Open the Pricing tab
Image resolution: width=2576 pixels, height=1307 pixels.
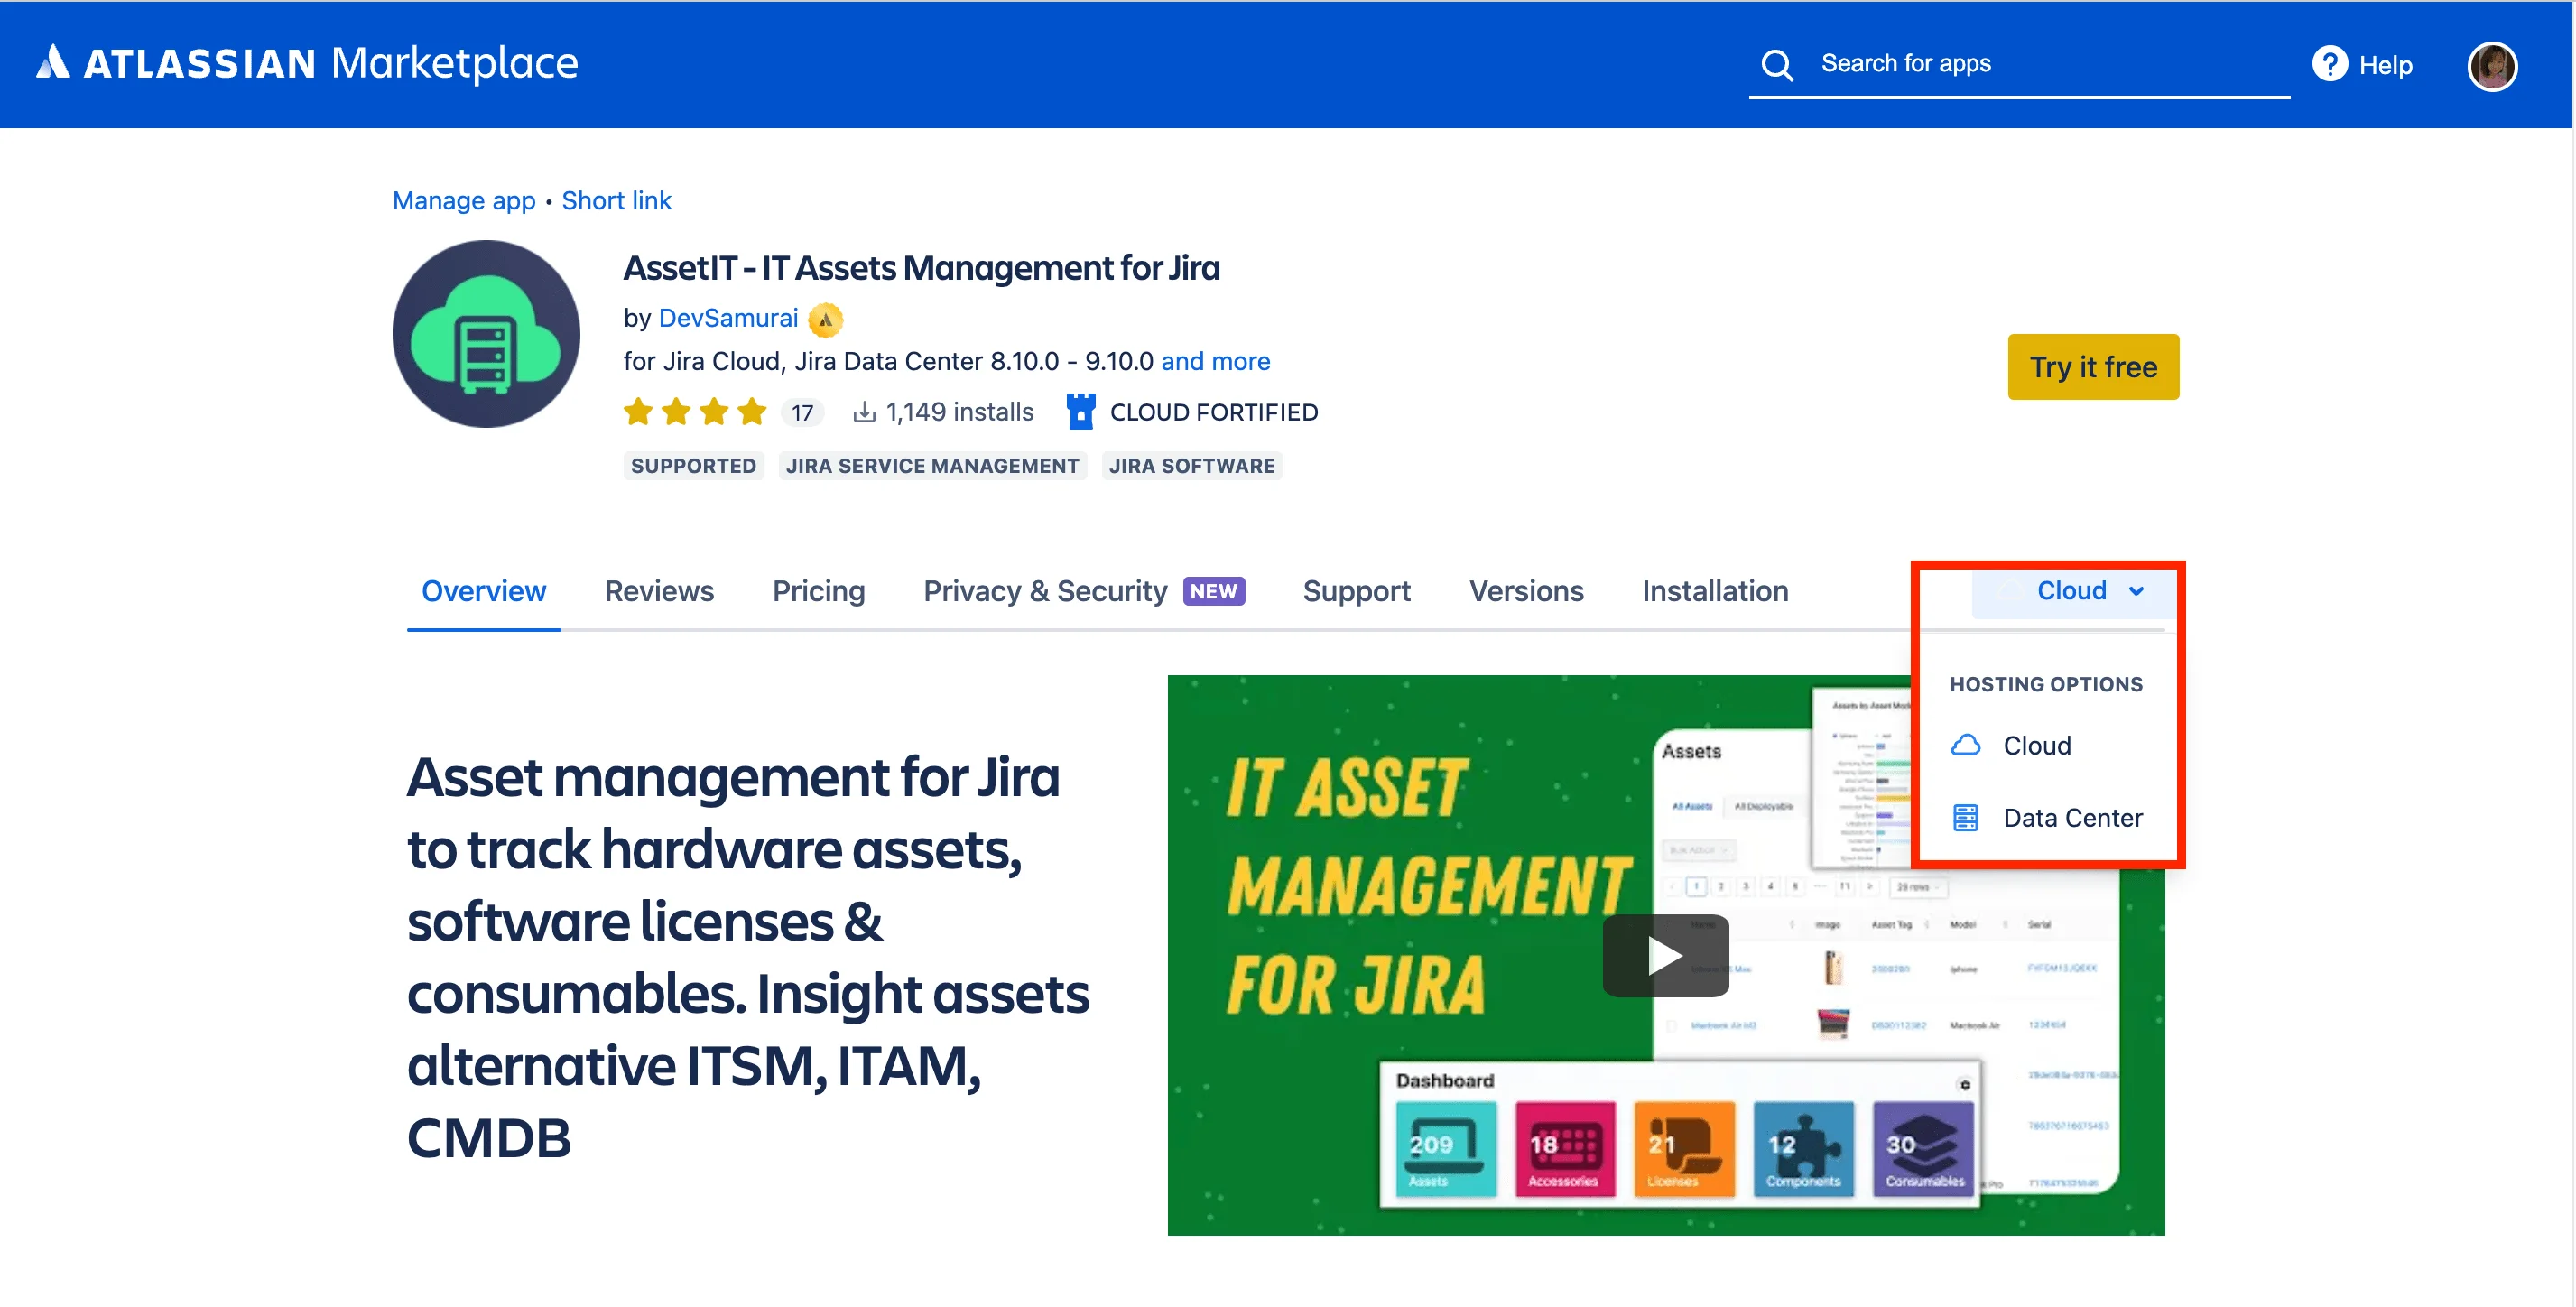pos(818,591)
